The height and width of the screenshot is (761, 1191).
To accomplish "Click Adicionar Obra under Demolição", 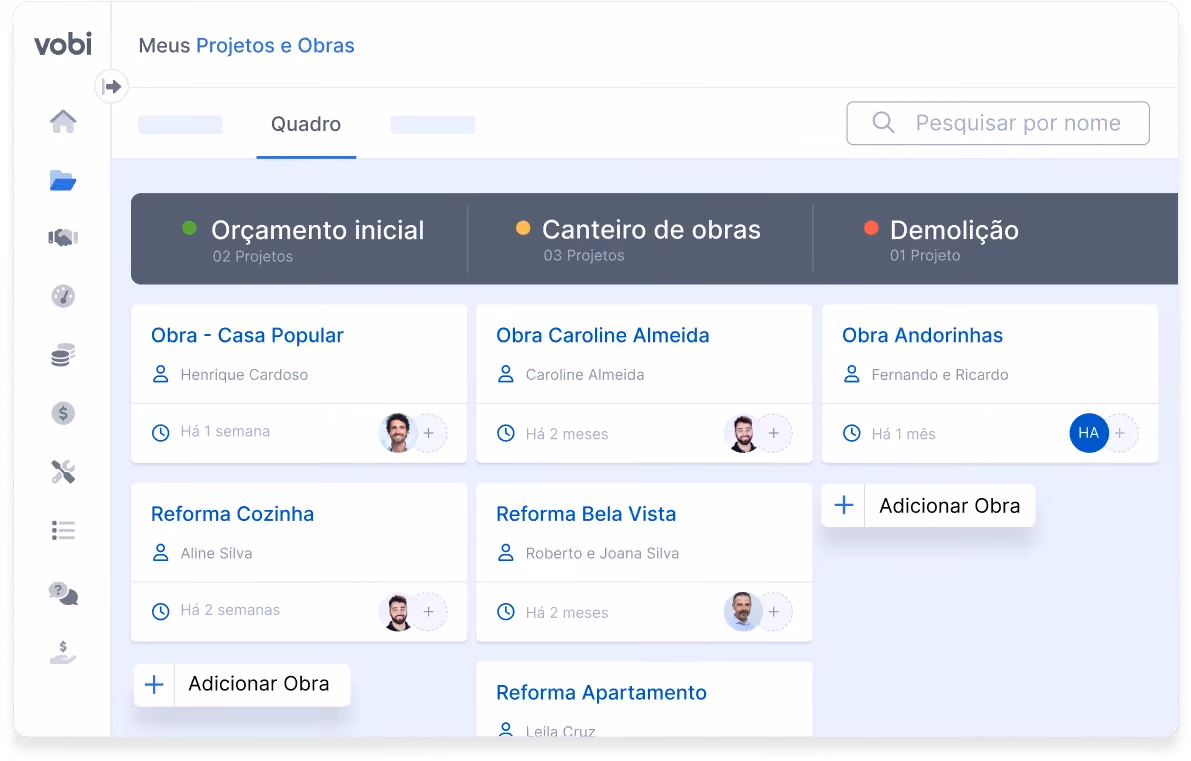I will (928, 506).
